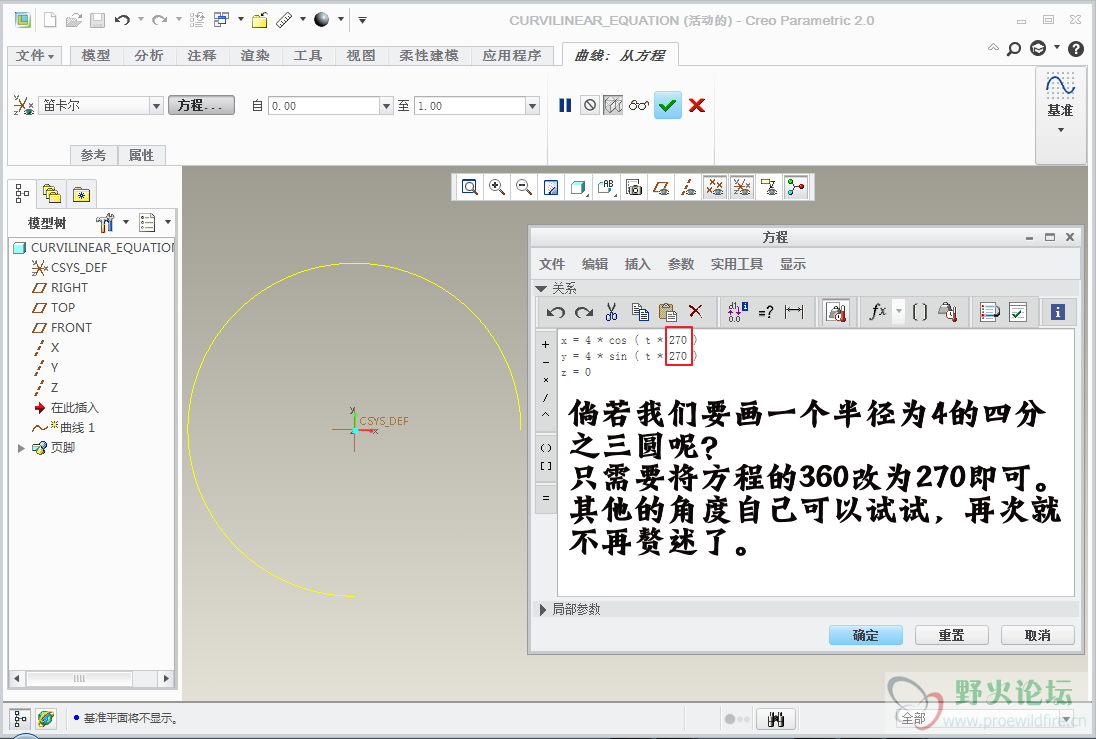The width and height of the screenshot is (1096, 739).
Task: Click the Paste icon in the equation window
Action: (668, 312)
